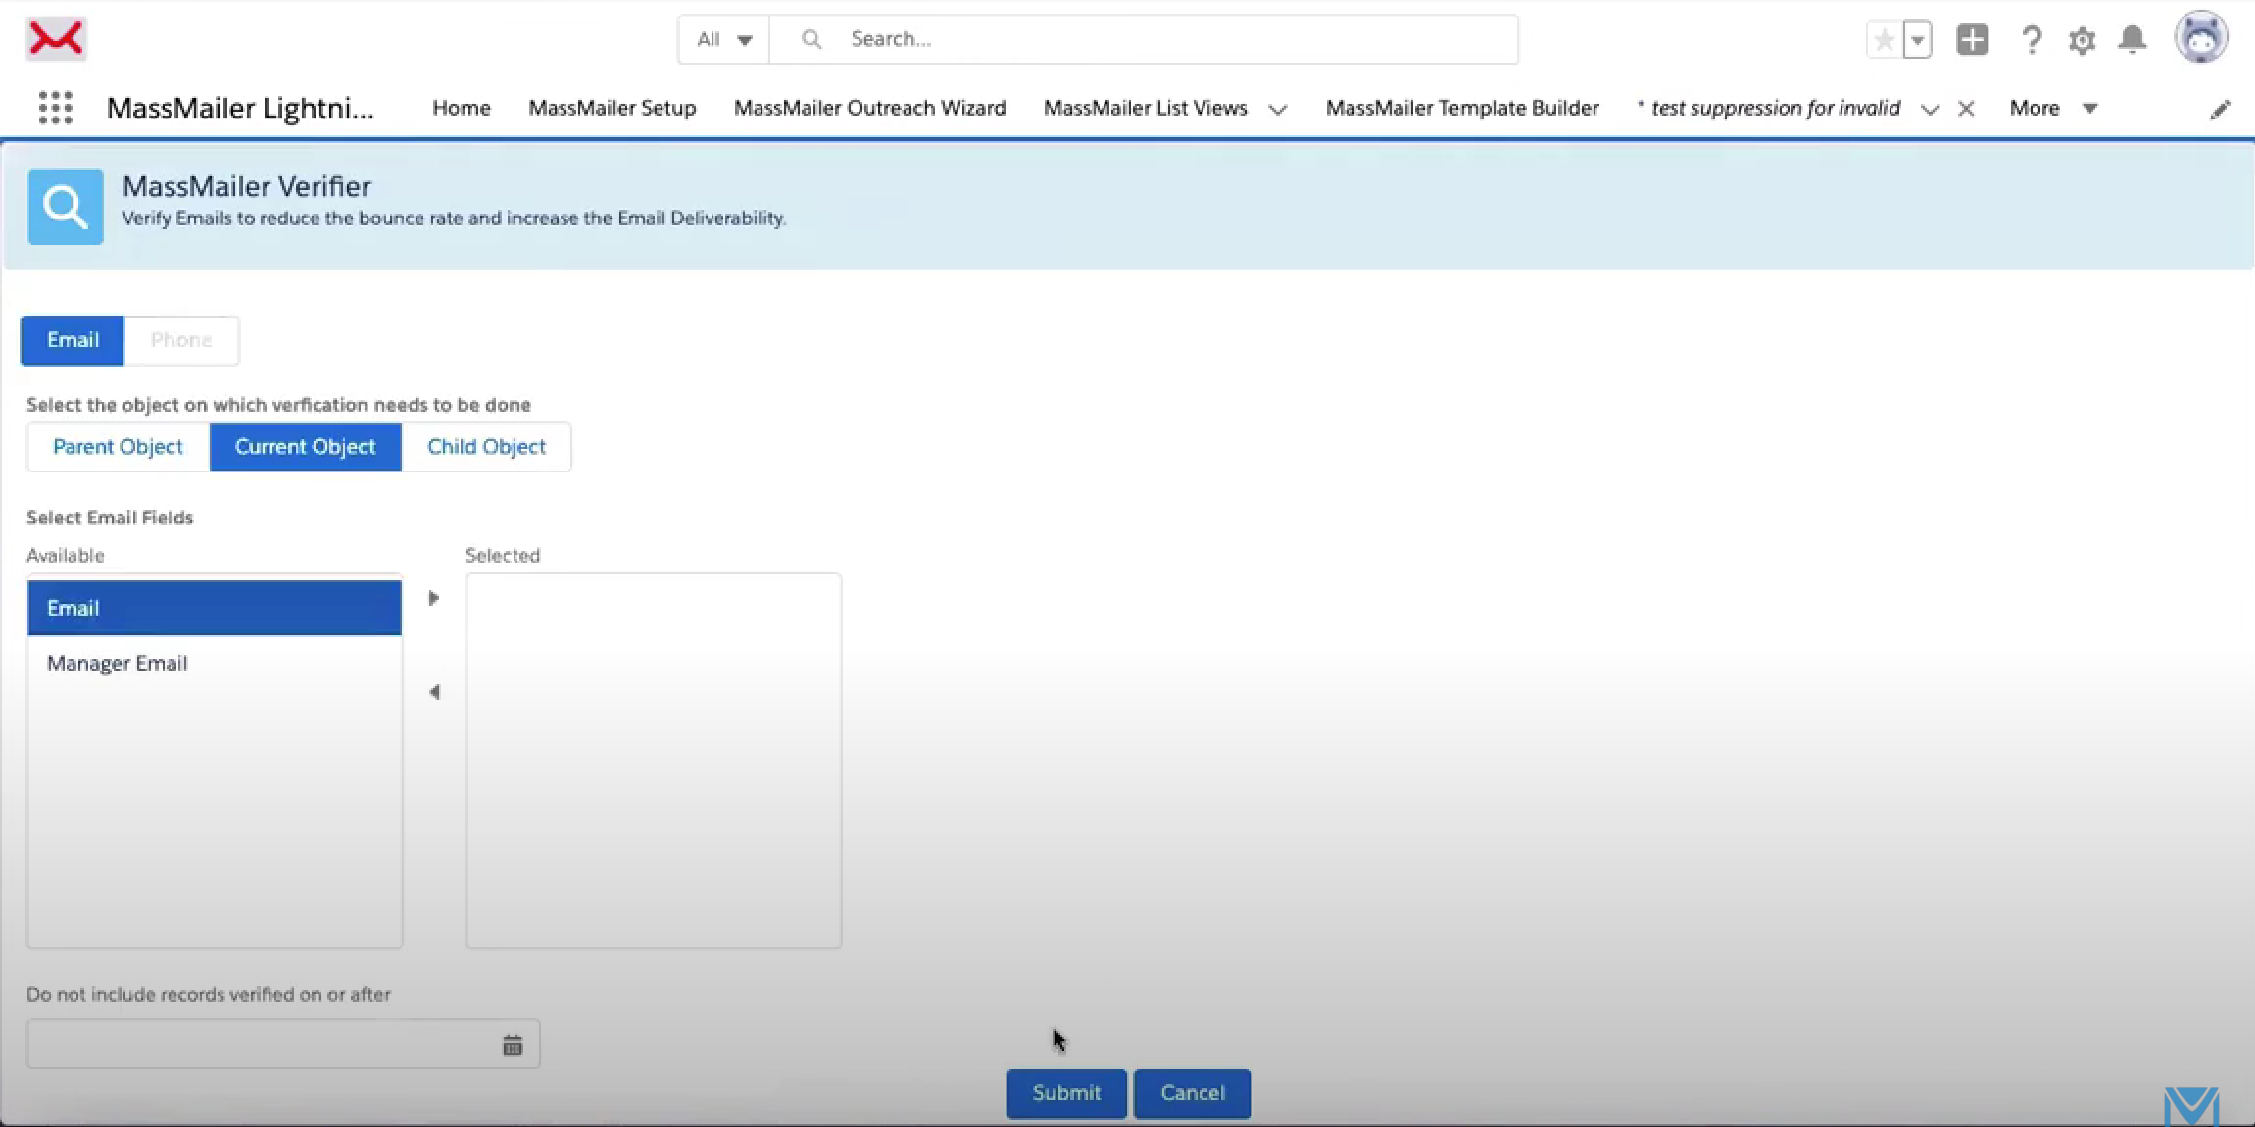Open the App Launcher grid icon
Image resolution: width=2255 pixels, height=1127 pixels.
click(56, 107)
